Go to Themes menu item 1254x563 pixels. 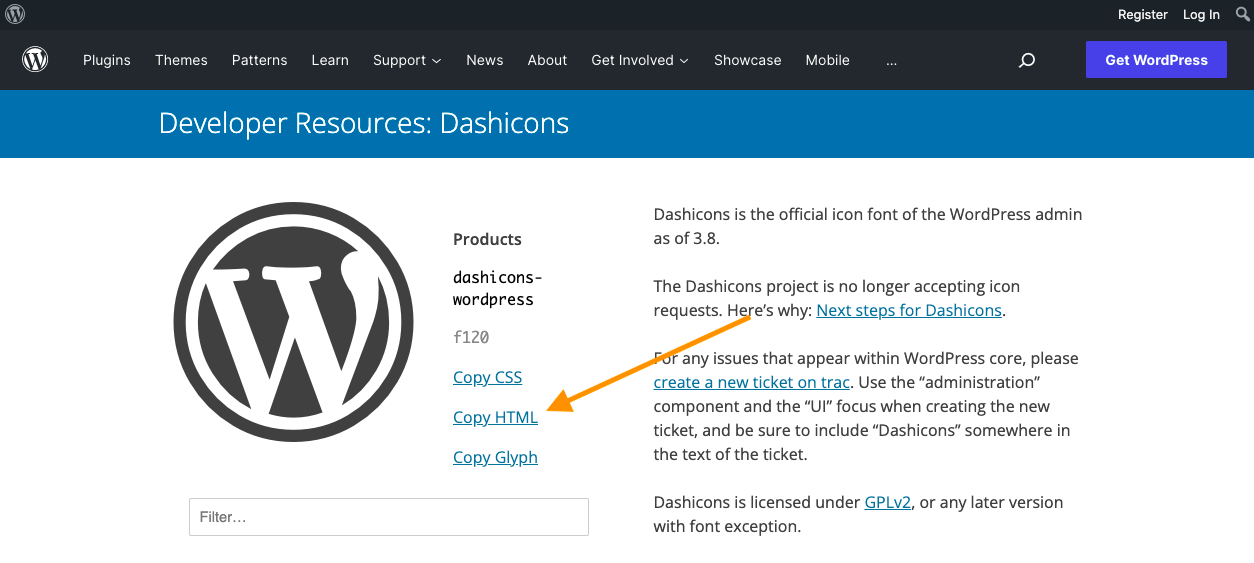[x=181, y=60]
